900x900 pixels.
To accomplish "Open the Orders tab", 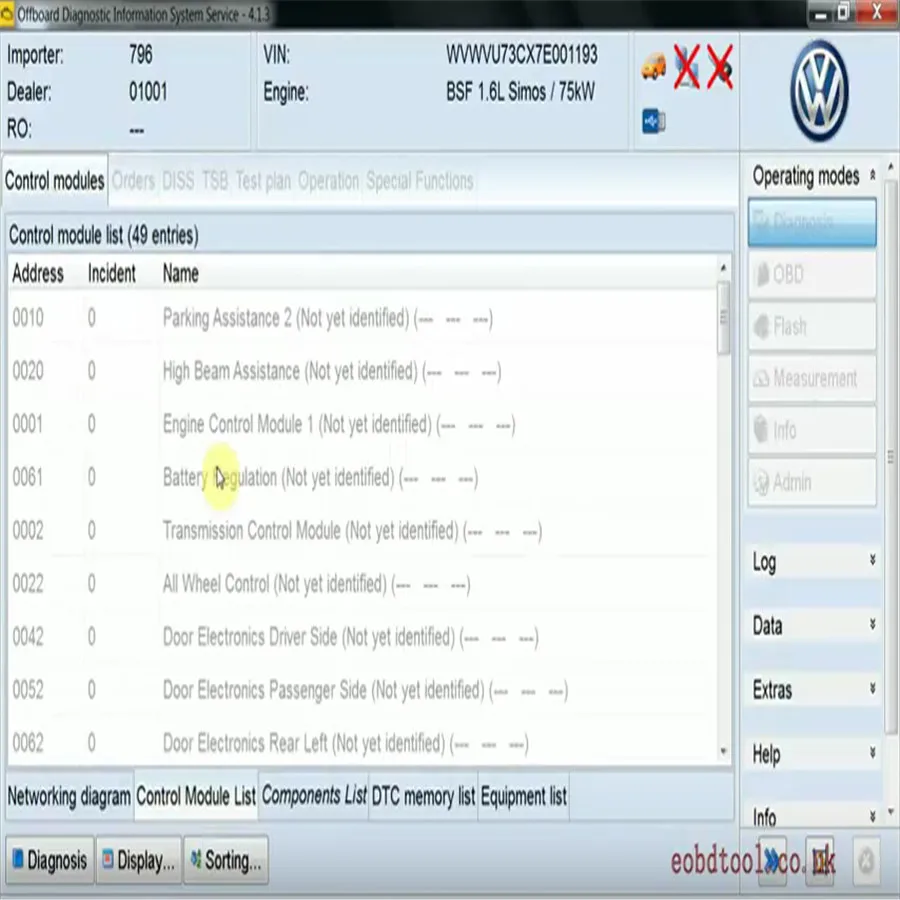I will [133, 181].
